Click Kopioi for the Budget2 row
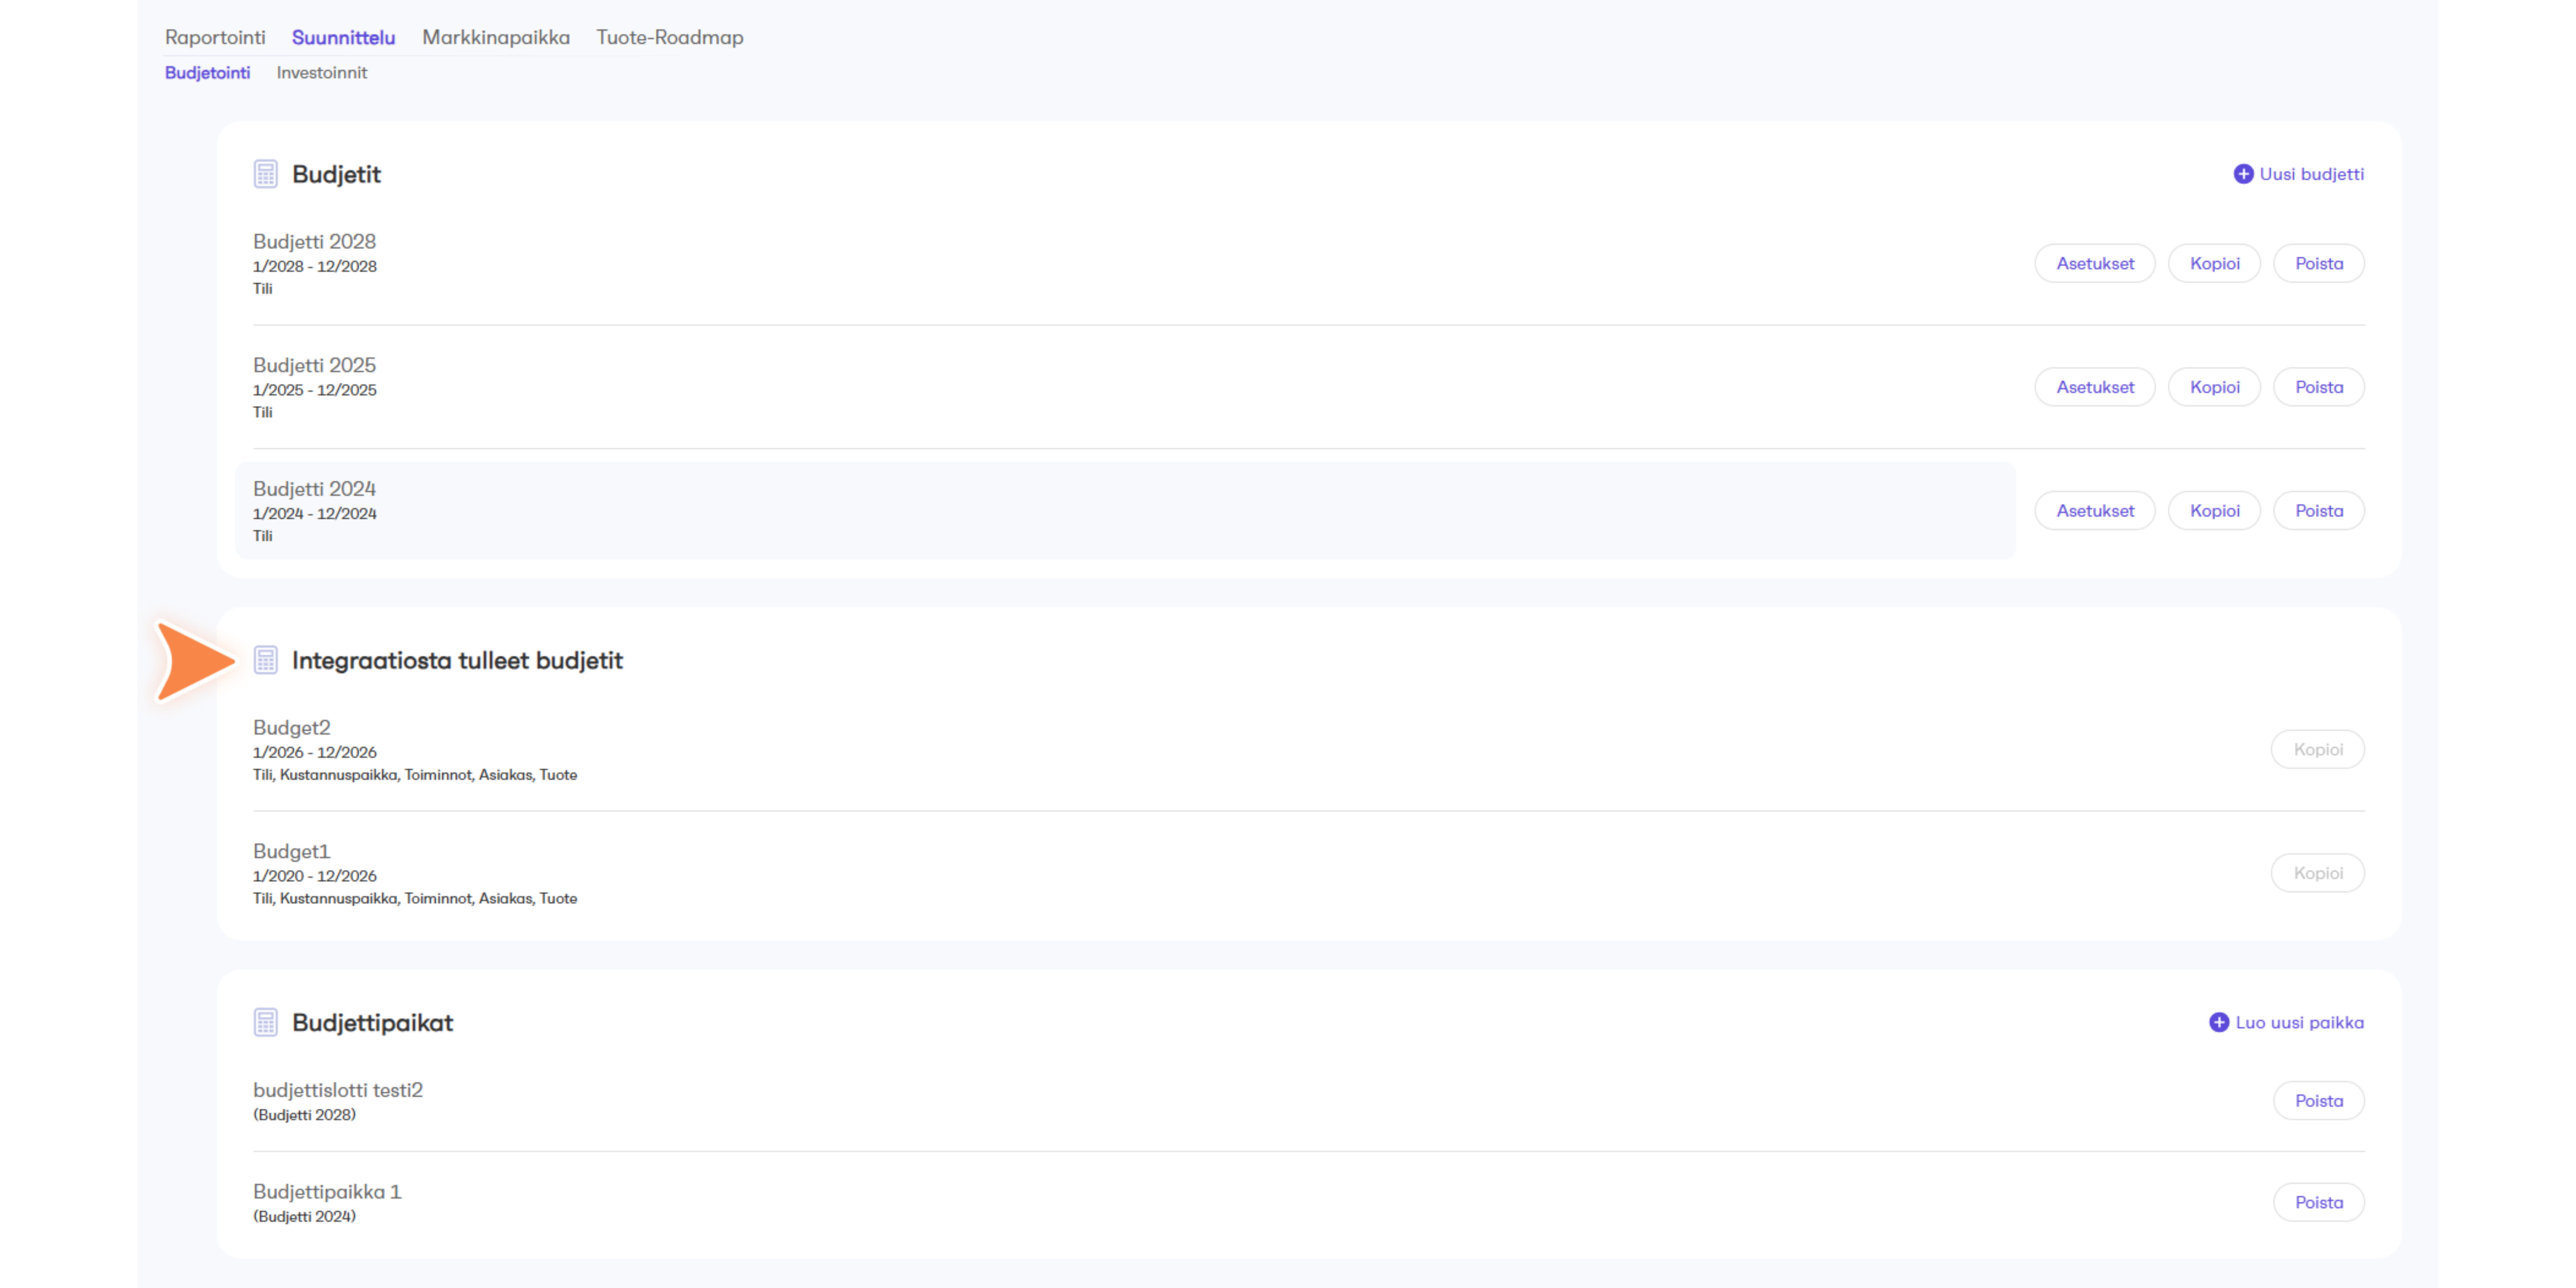This screenshot has height=1288, width=2576. [2318, 749]
